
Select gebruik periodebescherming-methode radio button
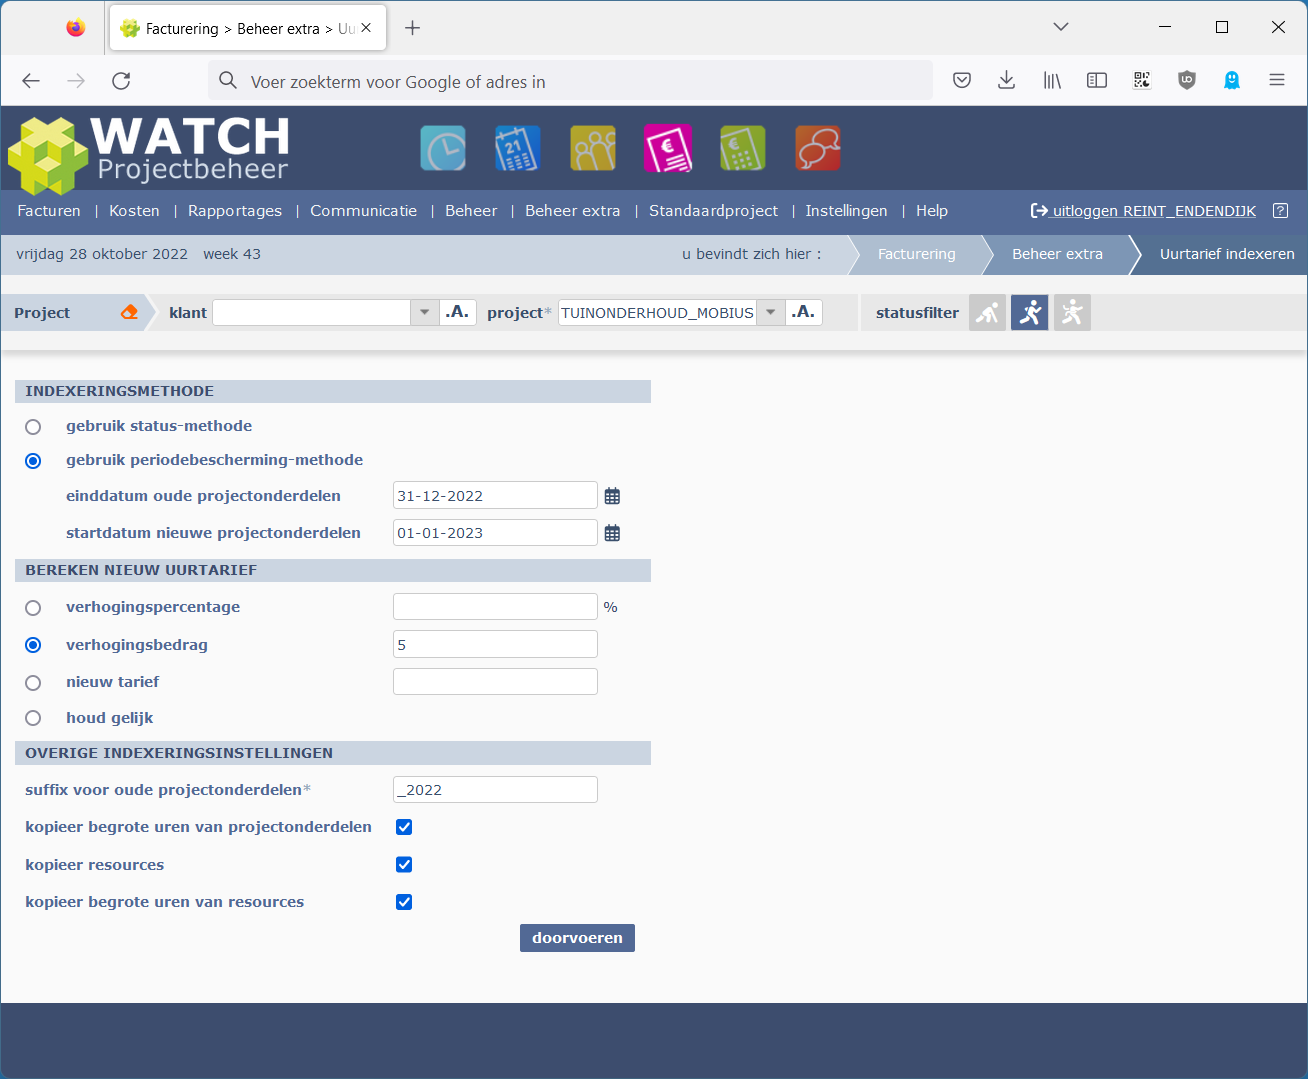coord(33,461)
